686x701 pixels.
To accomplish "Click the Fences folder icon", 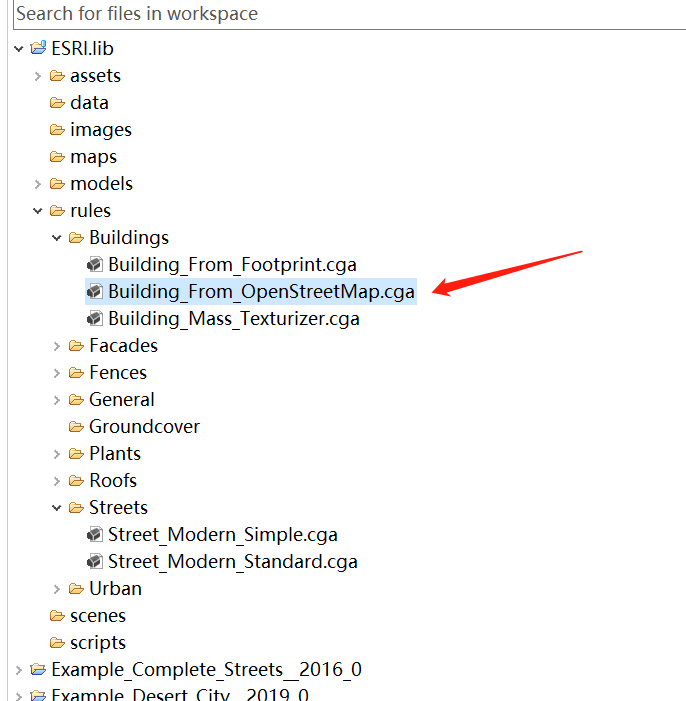I will pyautogui.click(x=76, y=372).
